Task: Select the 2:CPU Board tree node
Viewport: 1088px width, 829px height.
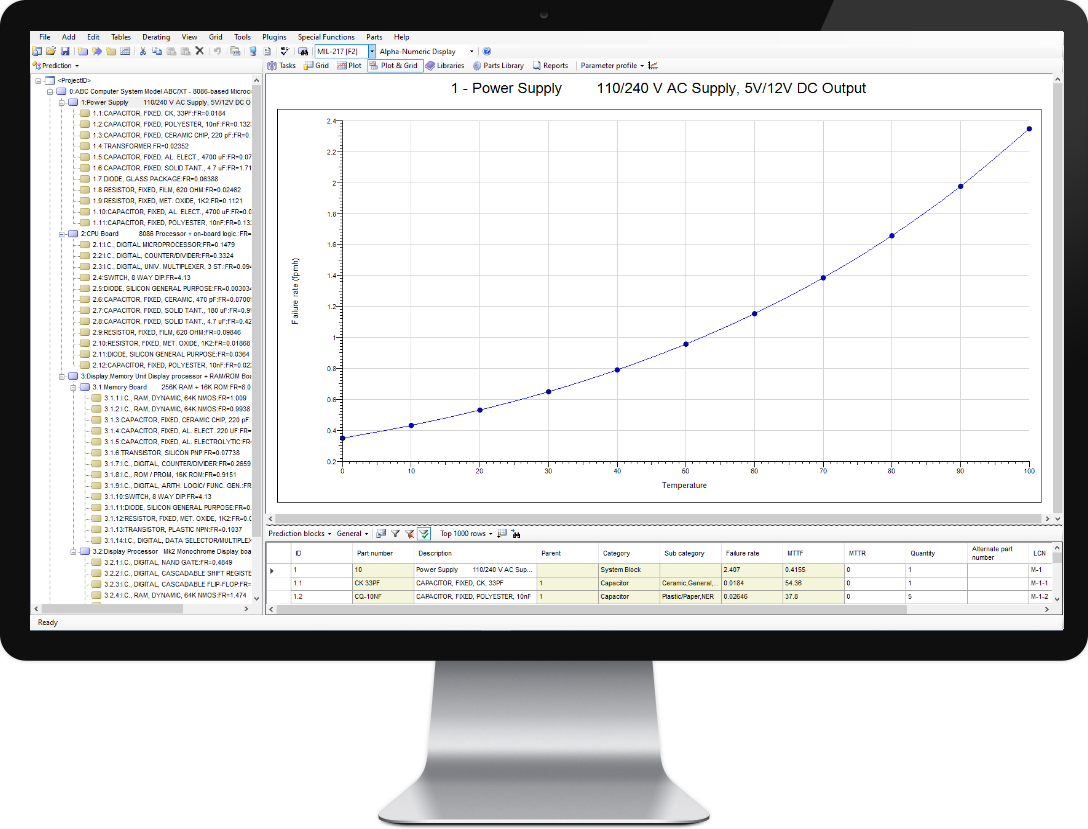Action: click(x=99, y=233)
